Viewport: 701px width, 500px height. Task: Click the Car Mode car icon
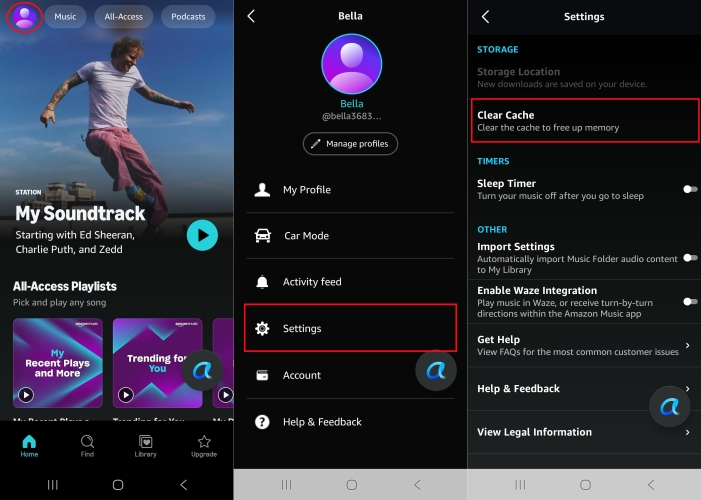pos(262,236)
